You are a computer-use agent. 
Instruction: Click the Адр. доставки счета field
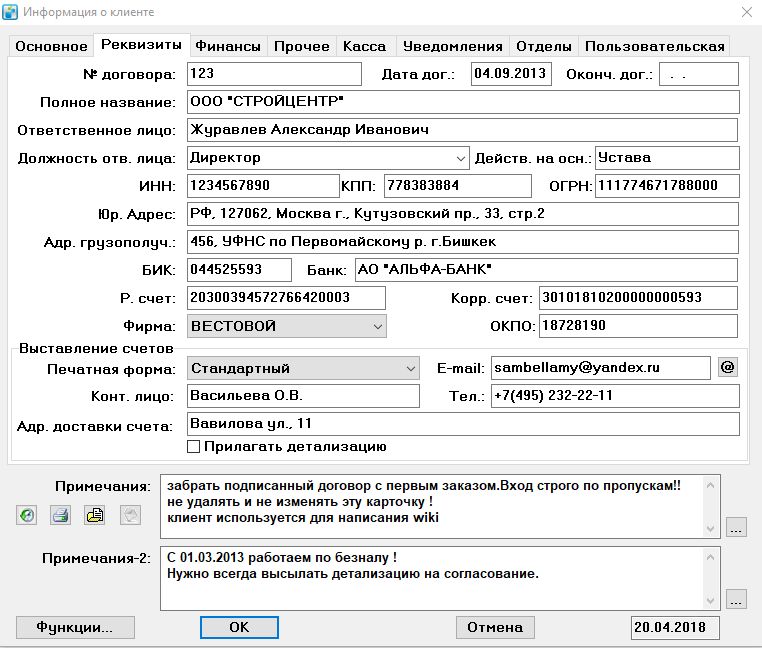(x=463, y=424)
